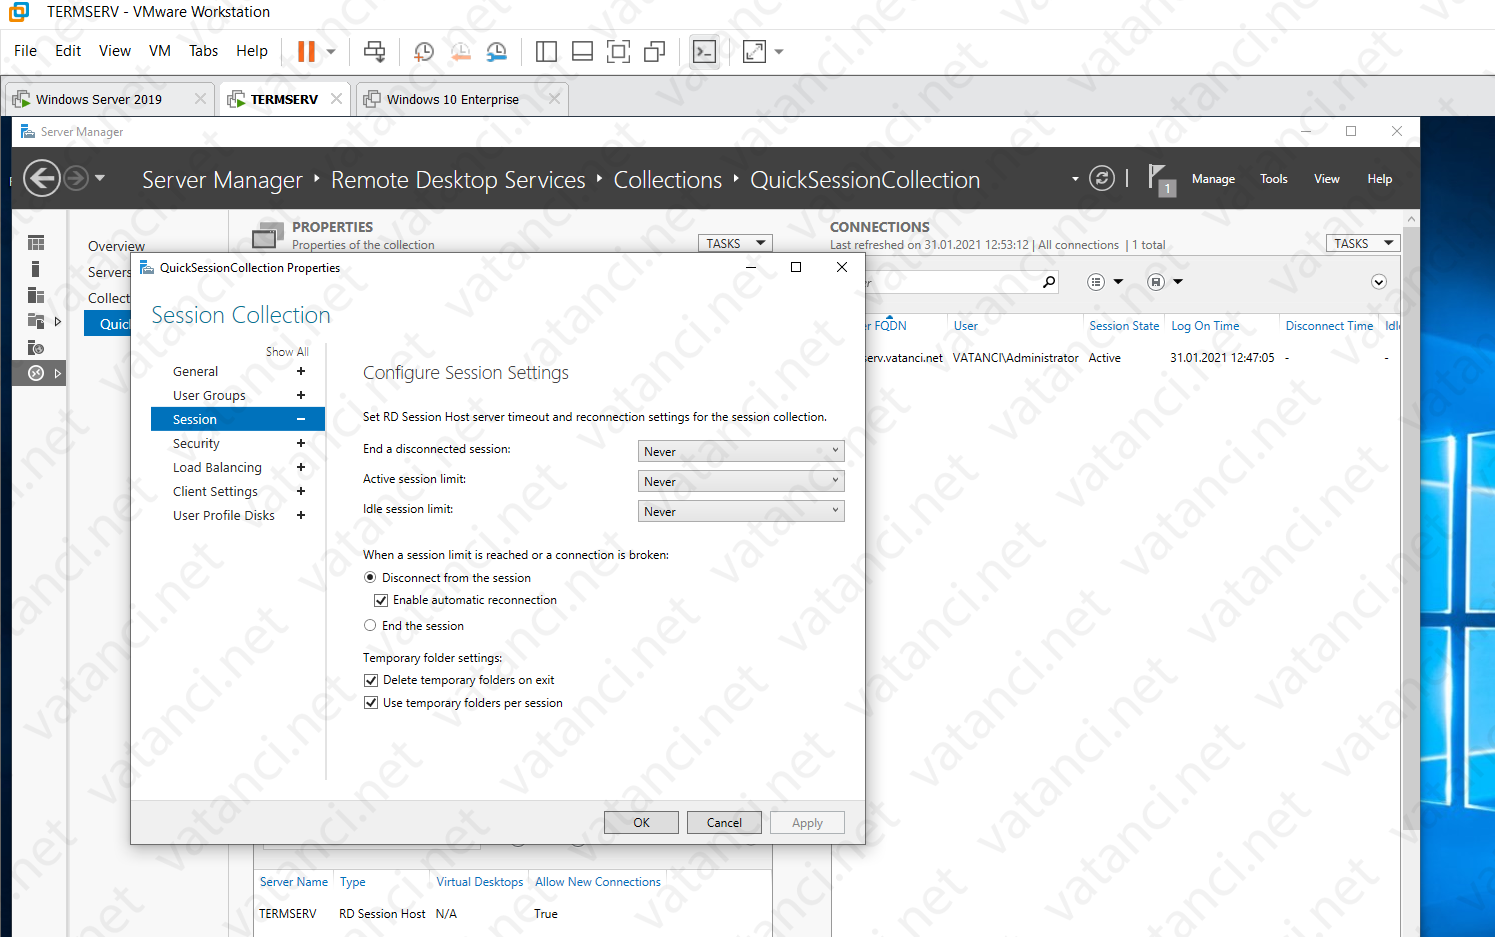
Task: Select End the session radio button
Action: point(370,626)
